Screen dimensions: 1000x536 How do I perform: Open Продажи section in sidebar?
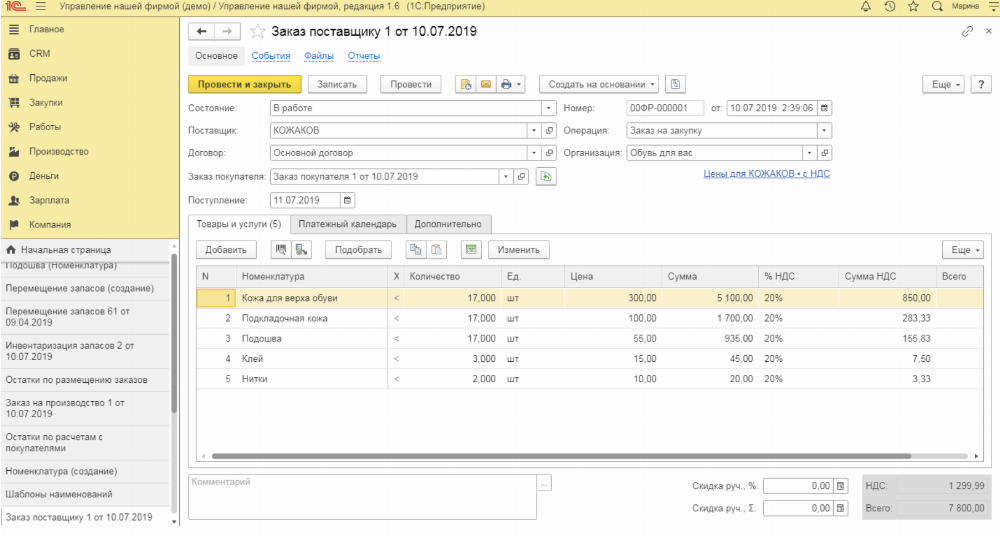[x=48, y=78]
